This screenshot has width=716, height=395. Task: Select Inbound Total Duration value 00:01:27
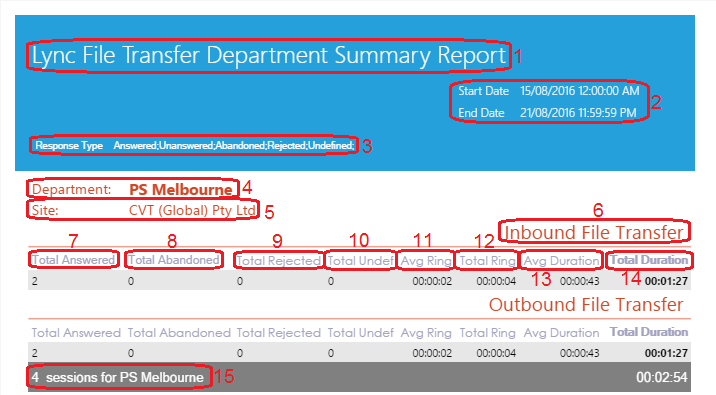(x=666, y=281)
